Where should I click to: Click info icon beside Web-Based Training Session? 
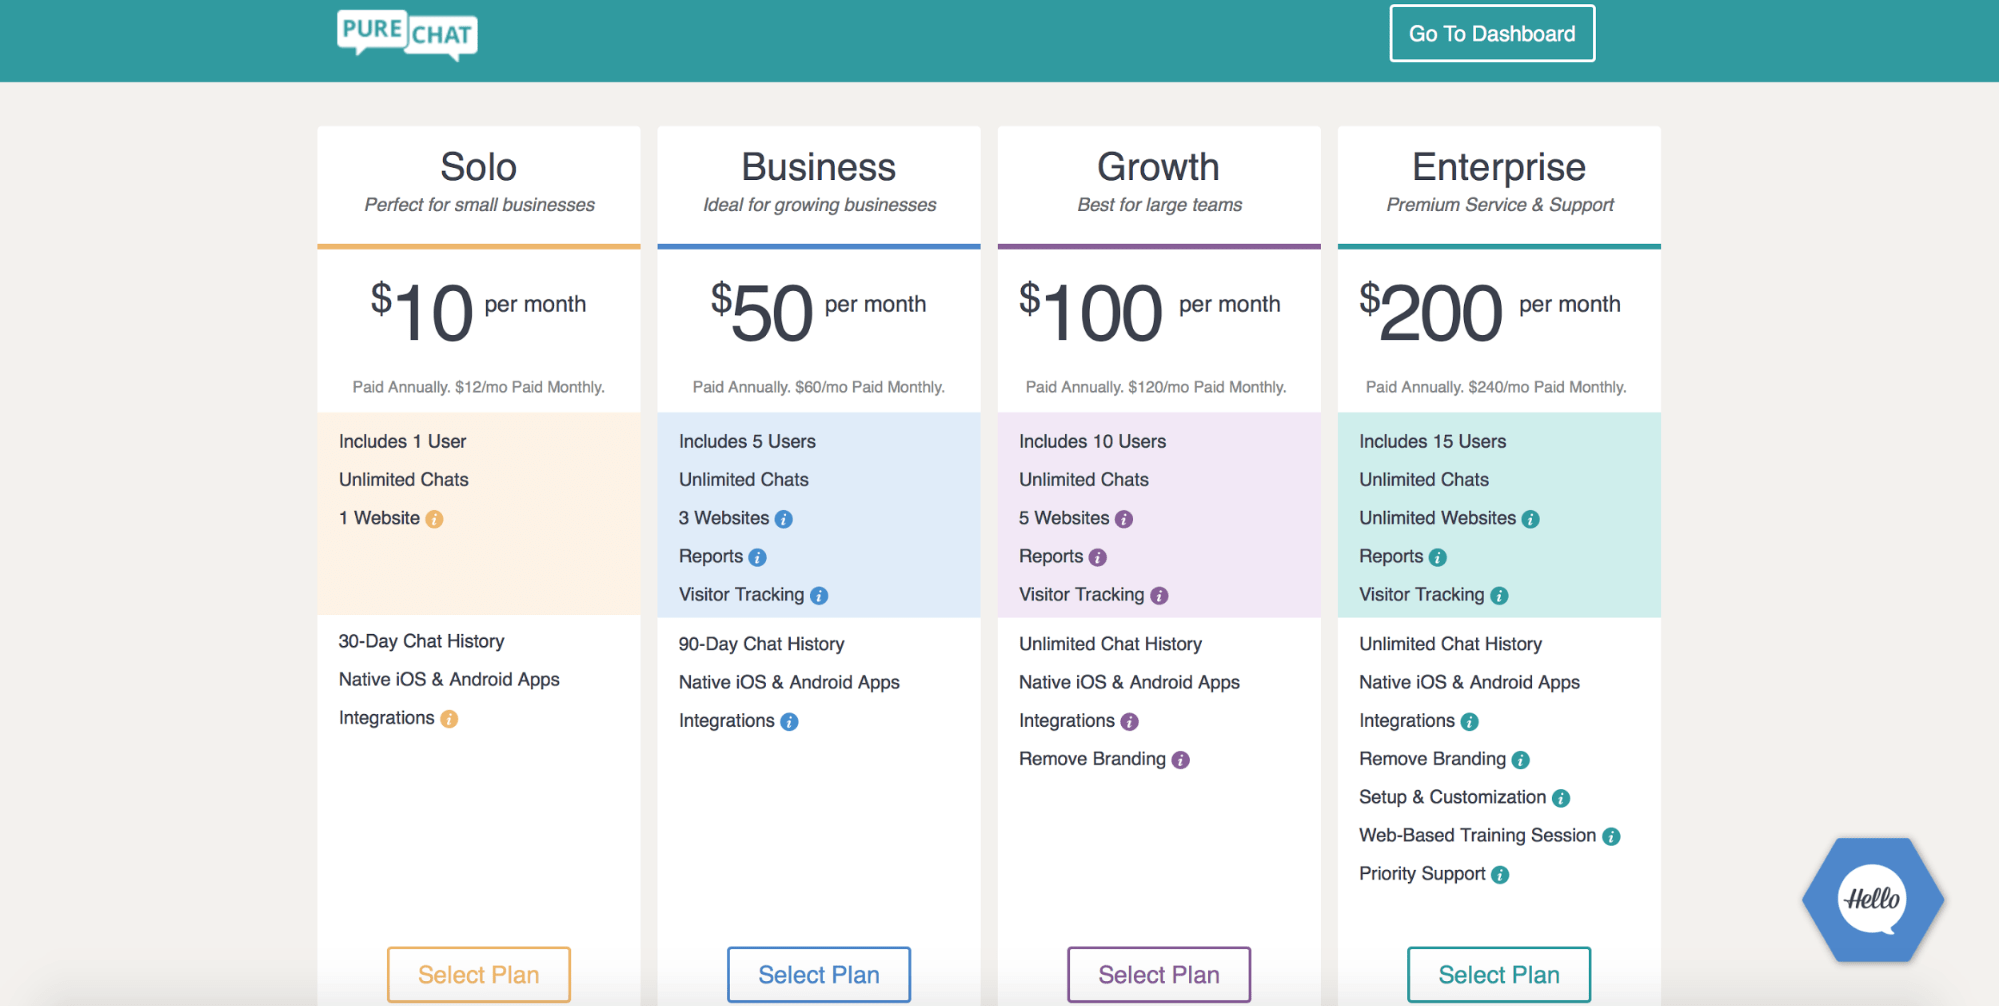point(1611,836)
